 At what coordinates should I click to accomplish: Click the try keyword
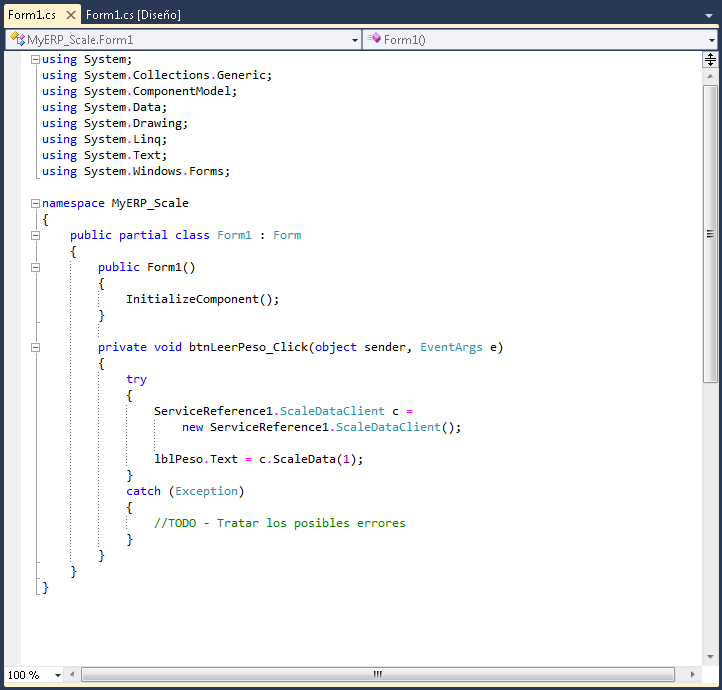click(136, 379)
